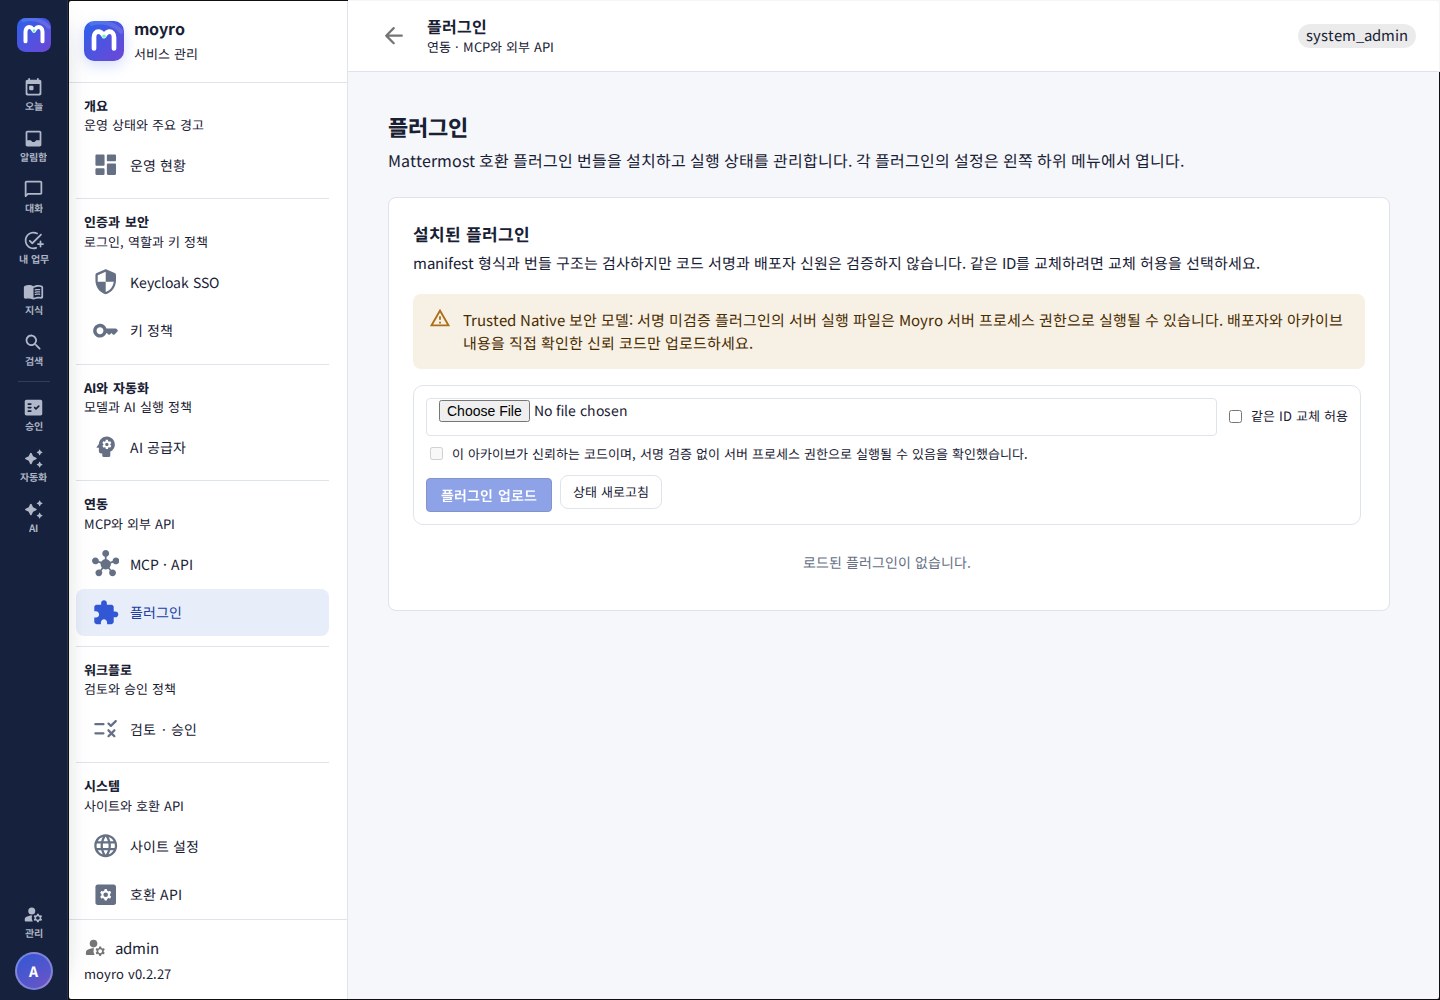Click the Choose File button
The height and width of the screenshot is (1000, 1440).
[x=484, y=411]
